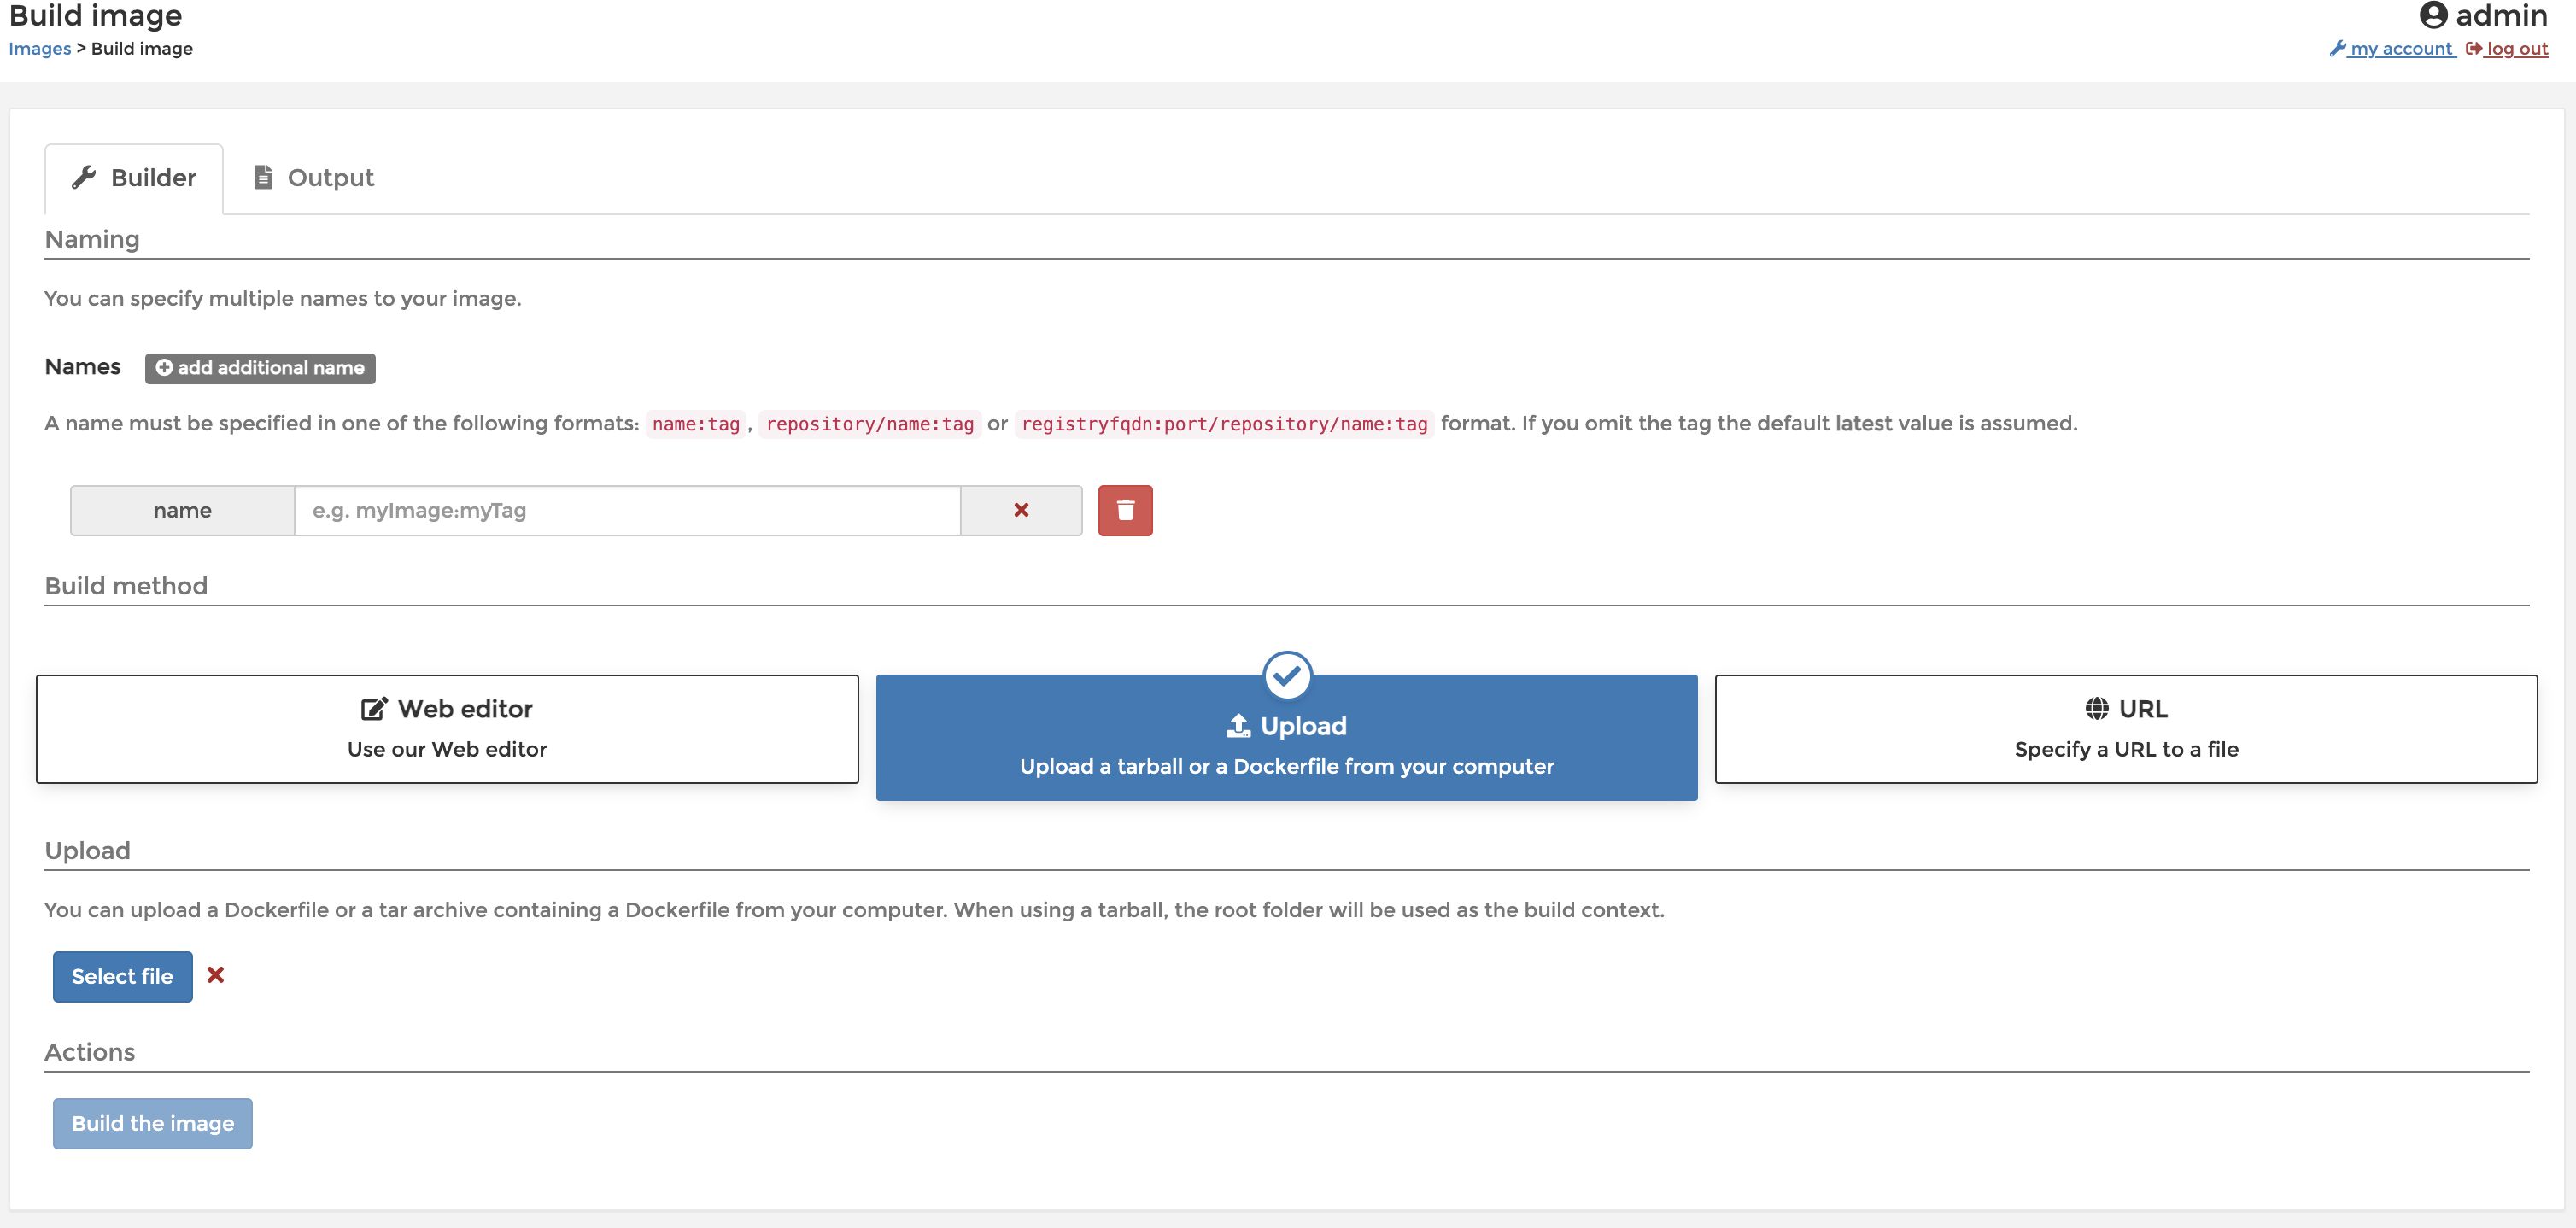The width and height of the screenshot is (2576, 1228).
Task: Click the red X beside name input
Action: point(1020,510)
